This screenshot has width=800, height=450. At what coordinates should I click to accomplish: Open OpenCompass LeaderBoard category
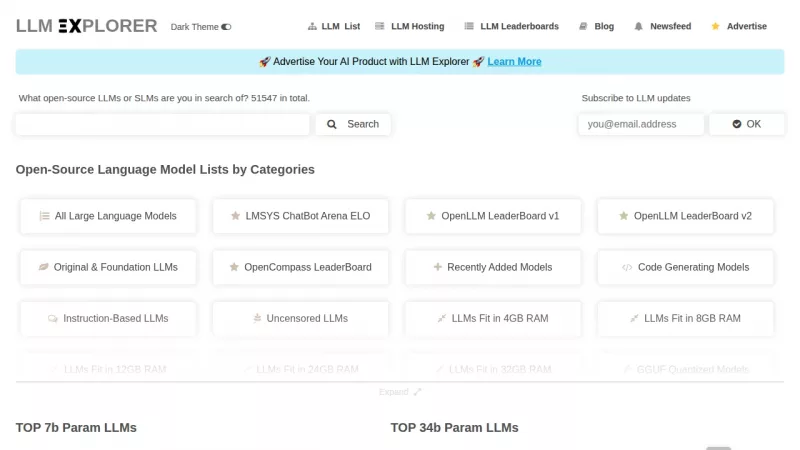301,267
